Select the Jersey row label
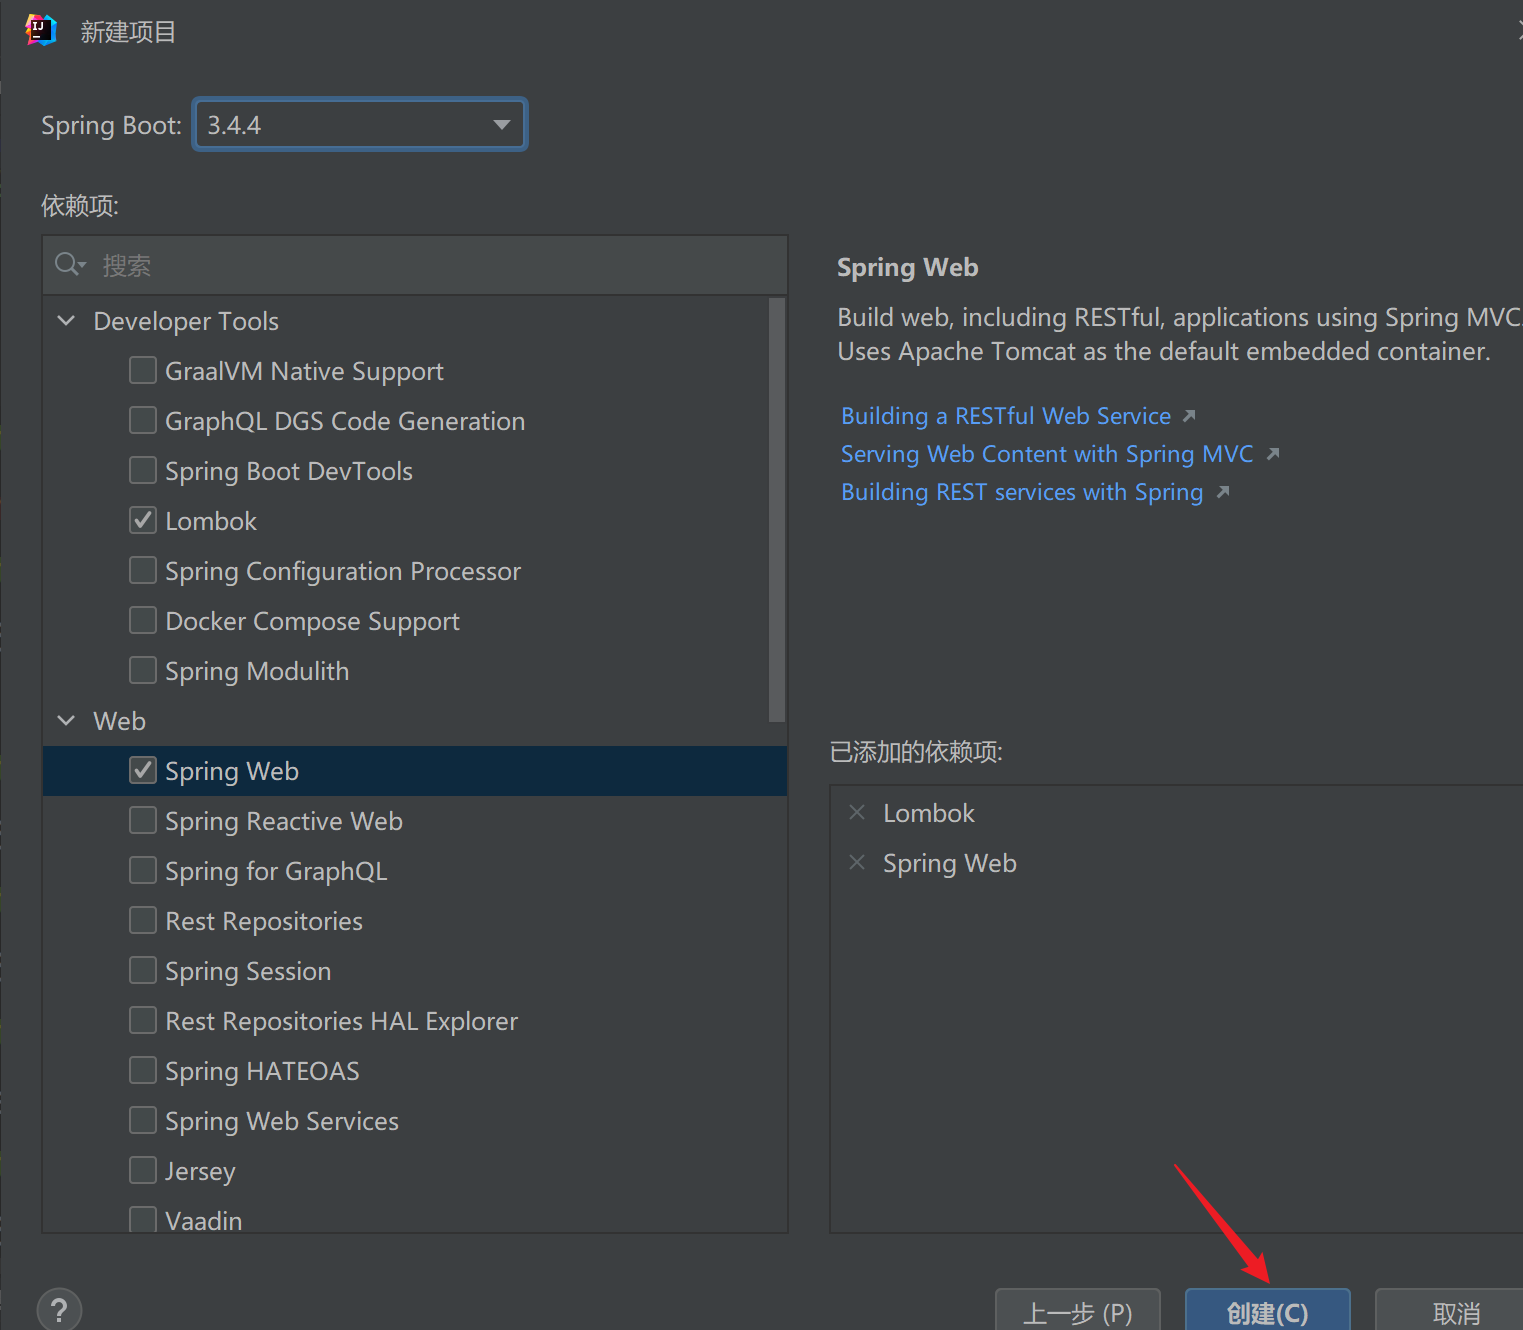This screenshot has width=1523, height=1330. tap(200, 1171)
